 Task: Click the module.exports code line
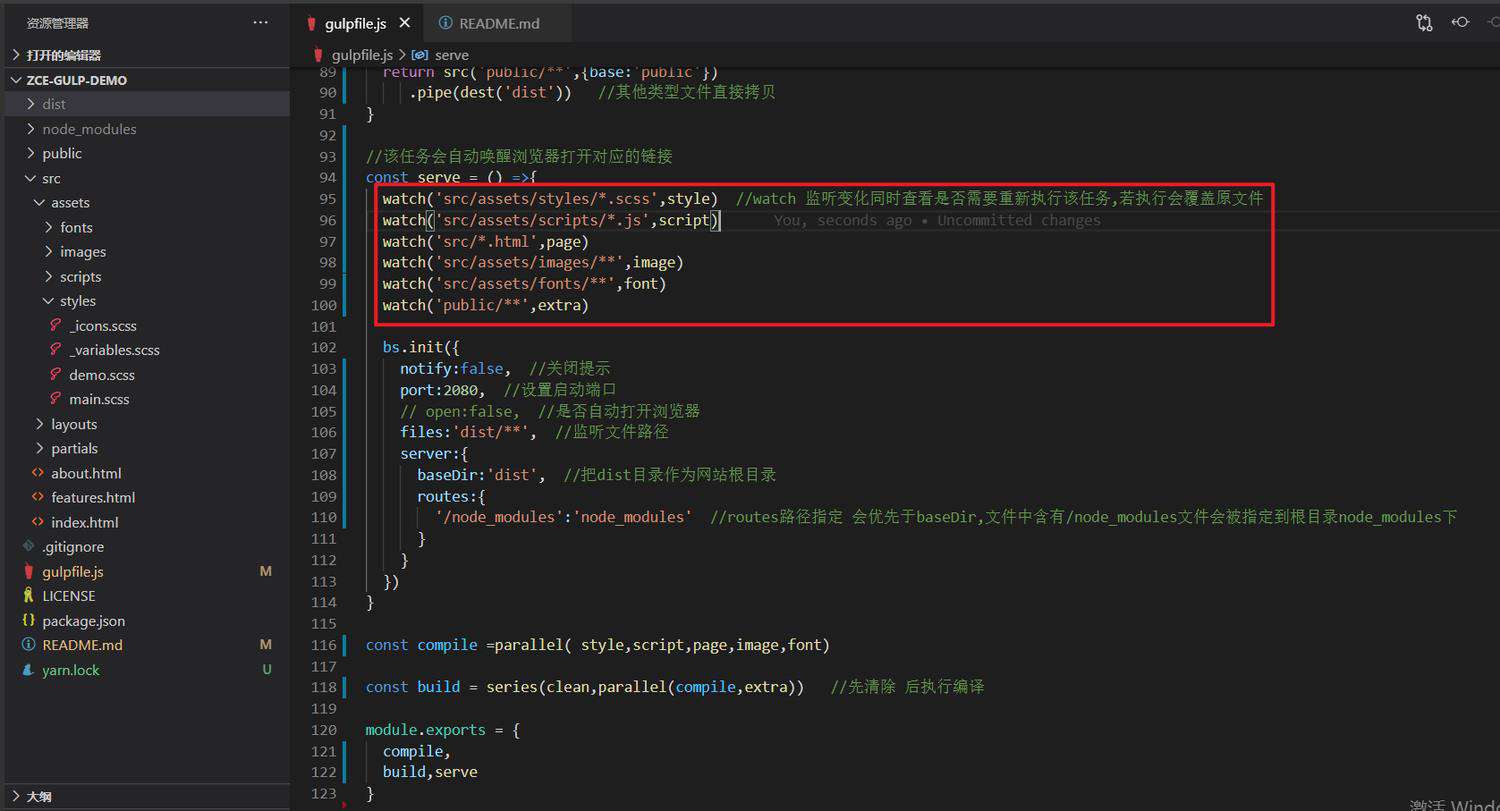(x=443, y=730)
